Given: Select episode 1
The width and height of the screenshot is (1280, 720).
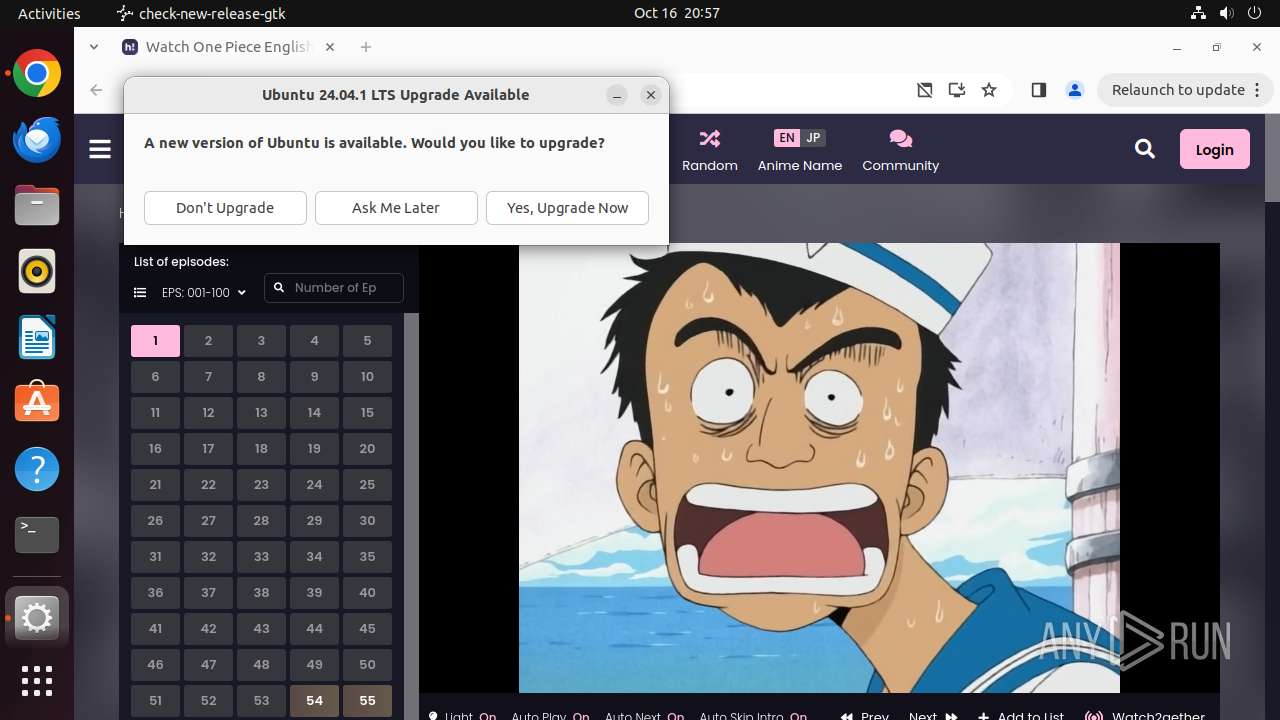Looking at the screenshot, I should coord(155,341).
